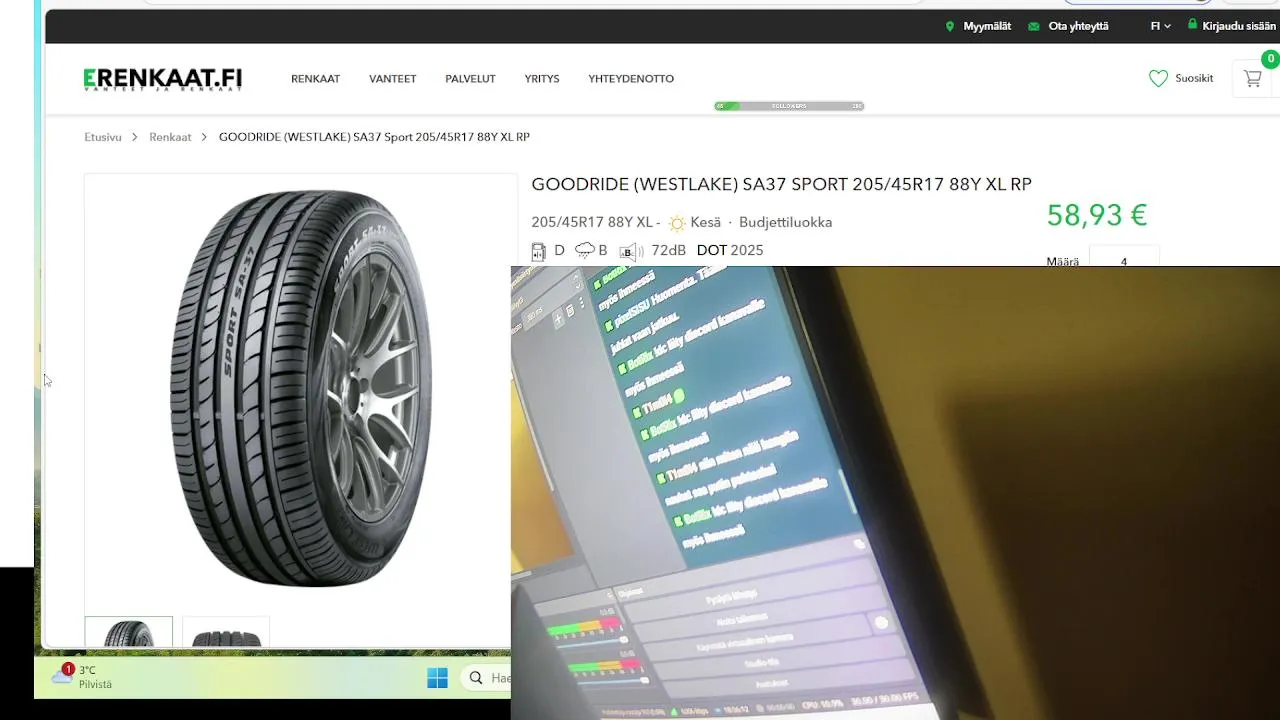Click the Windows taskbar search box
Viewport: 1280px width, 720px height.
tap(486, 678)
